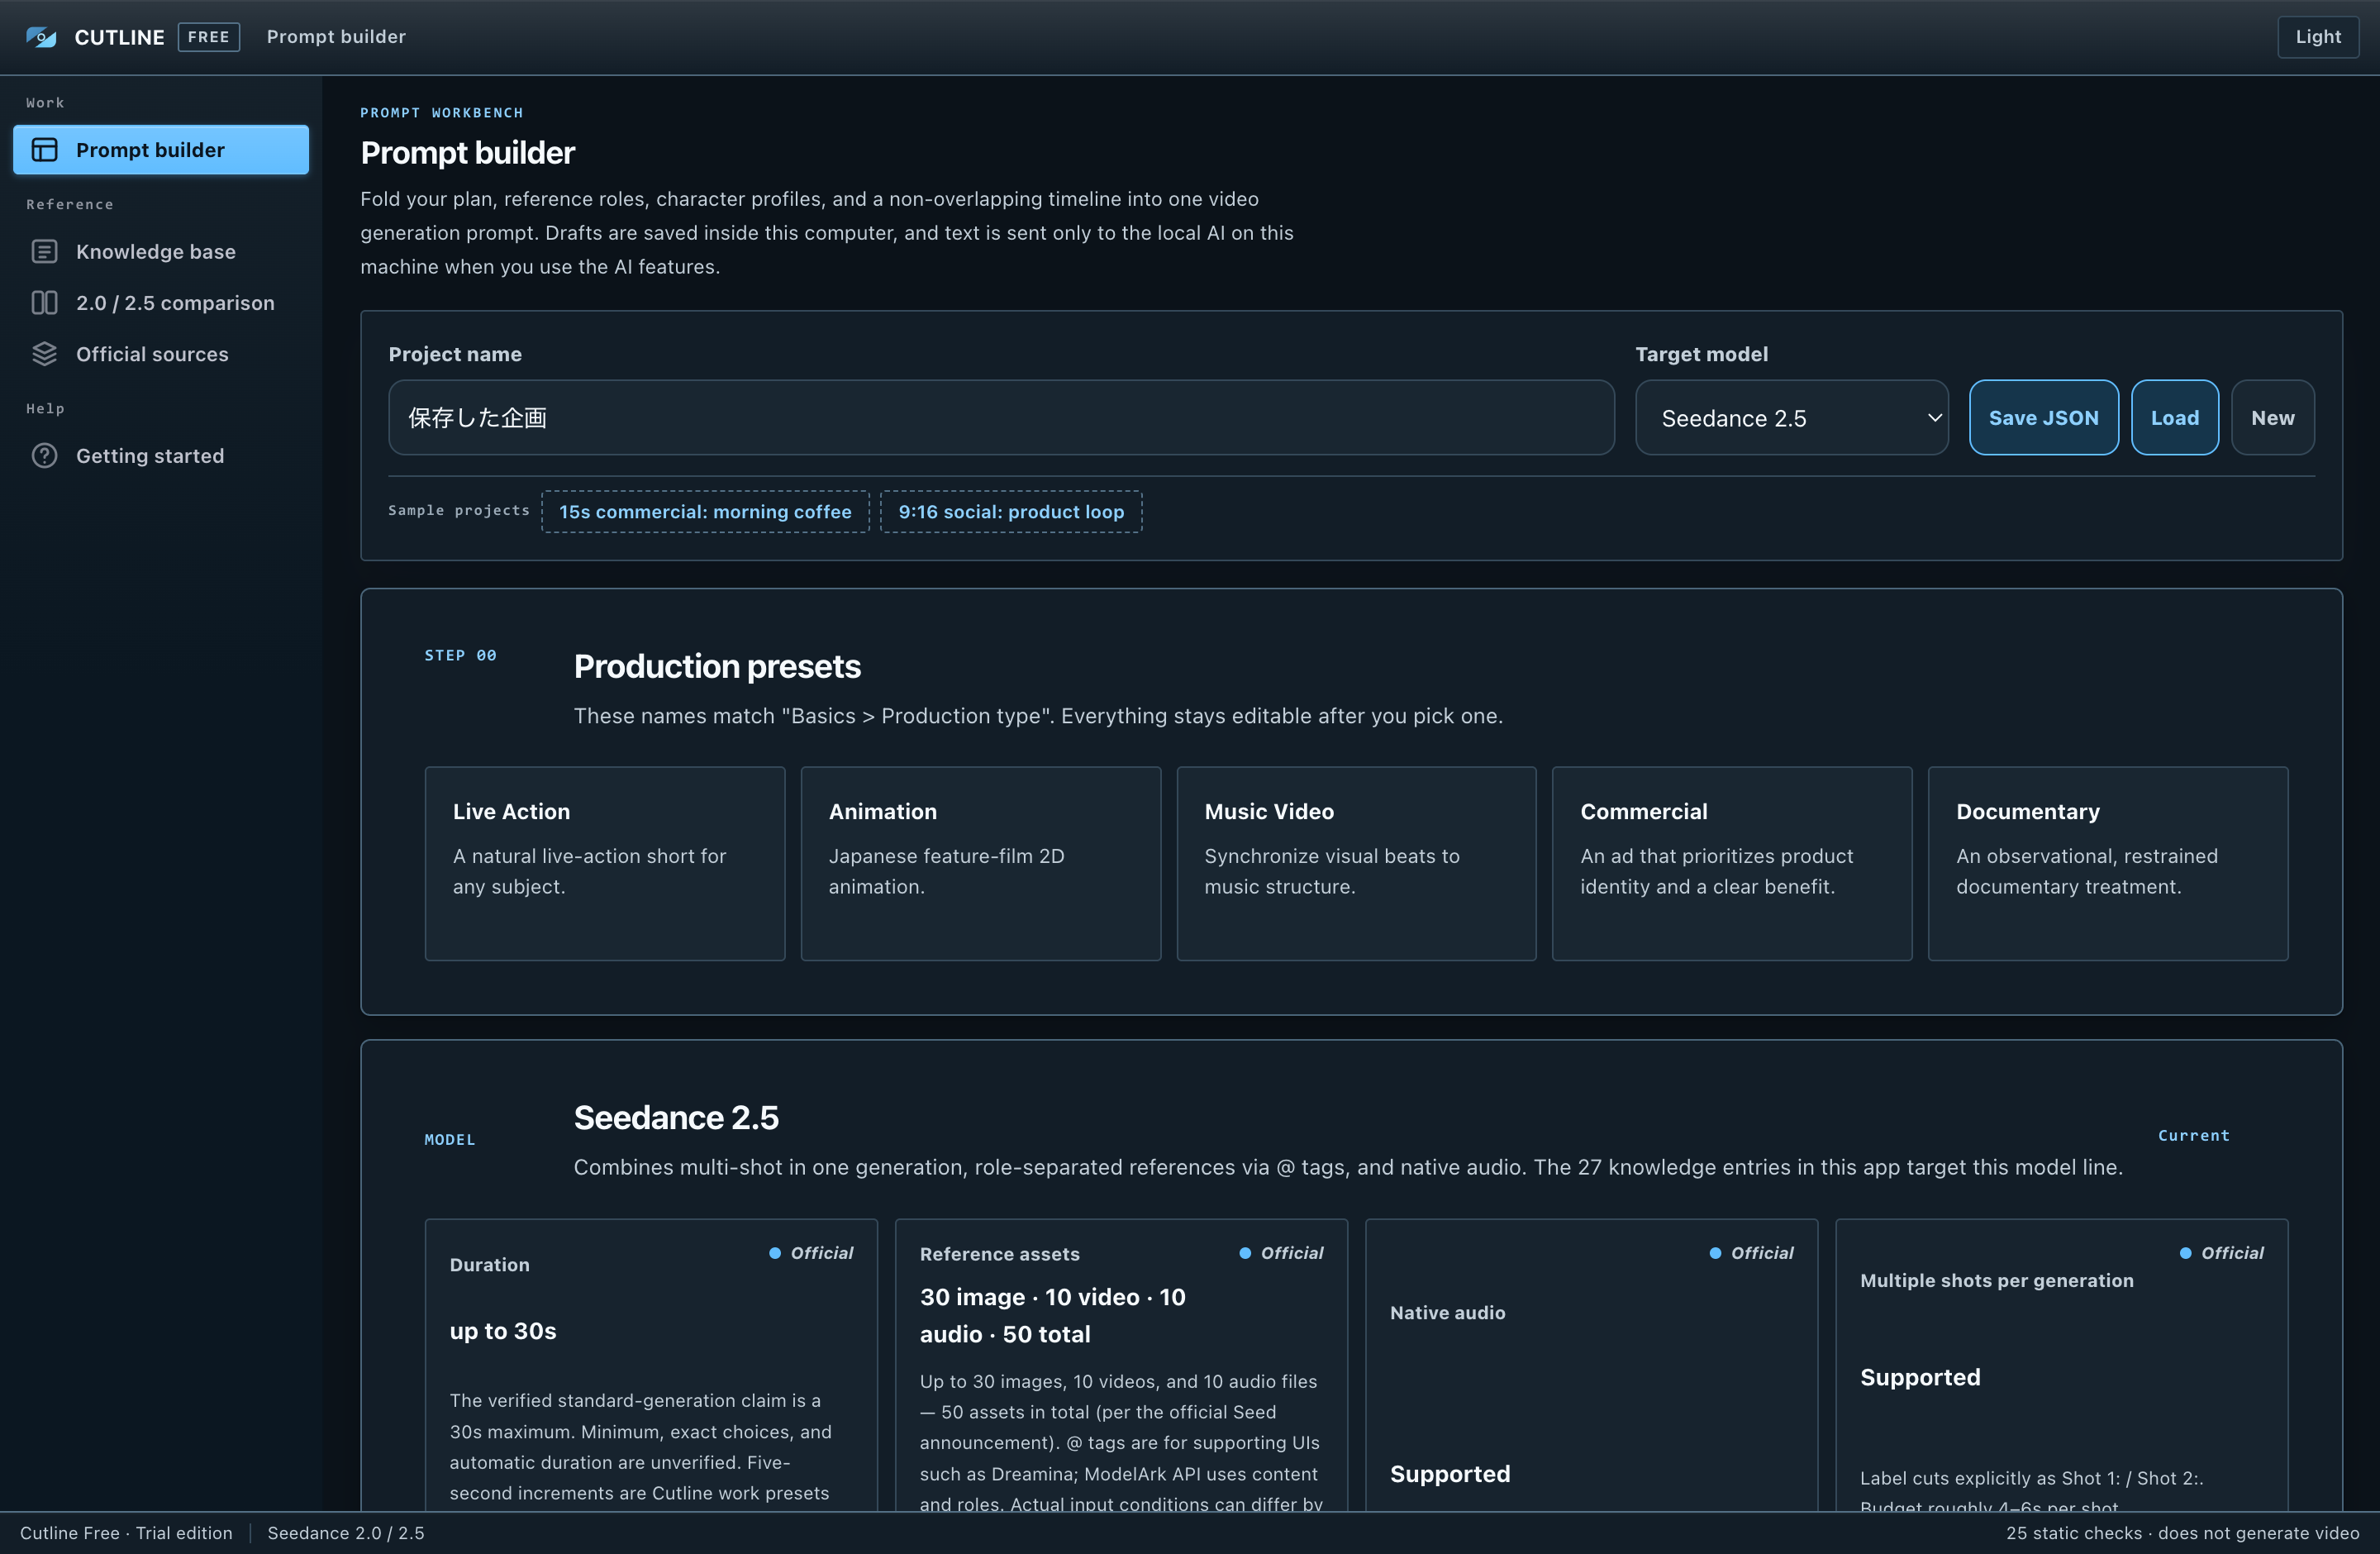Screen dimensions: 2380x1554
Task: Click the 'up to 30s' duration value
Action: click(503, 1331)
